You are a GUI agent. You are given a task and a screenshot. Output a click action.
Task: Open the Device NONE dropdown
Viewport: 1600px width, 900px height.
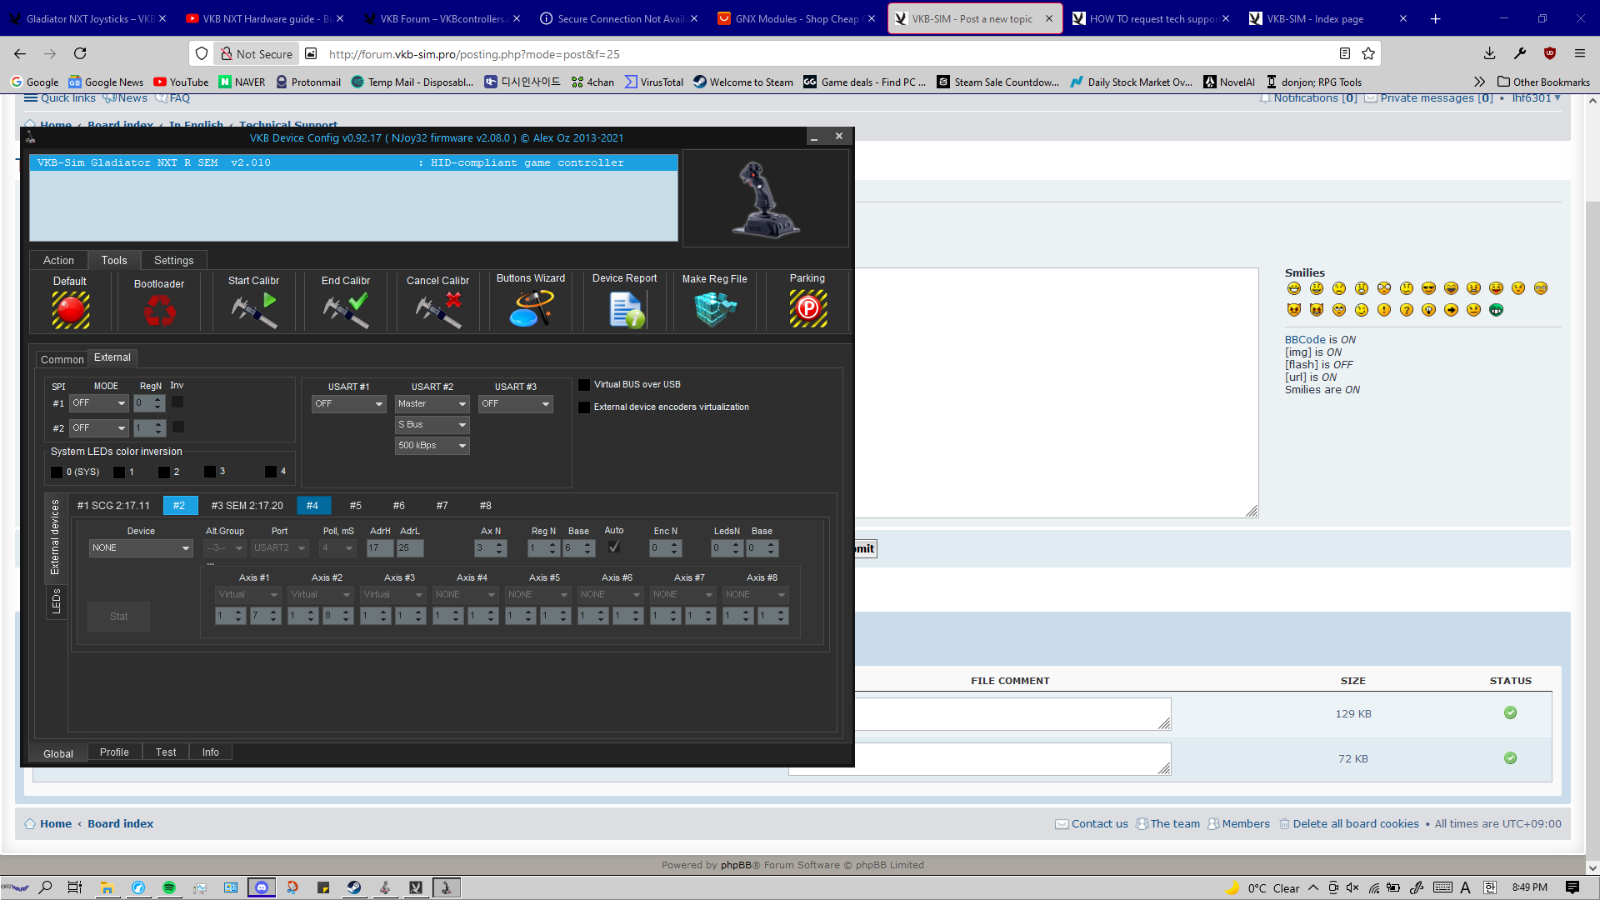click(x=141, y=548)
